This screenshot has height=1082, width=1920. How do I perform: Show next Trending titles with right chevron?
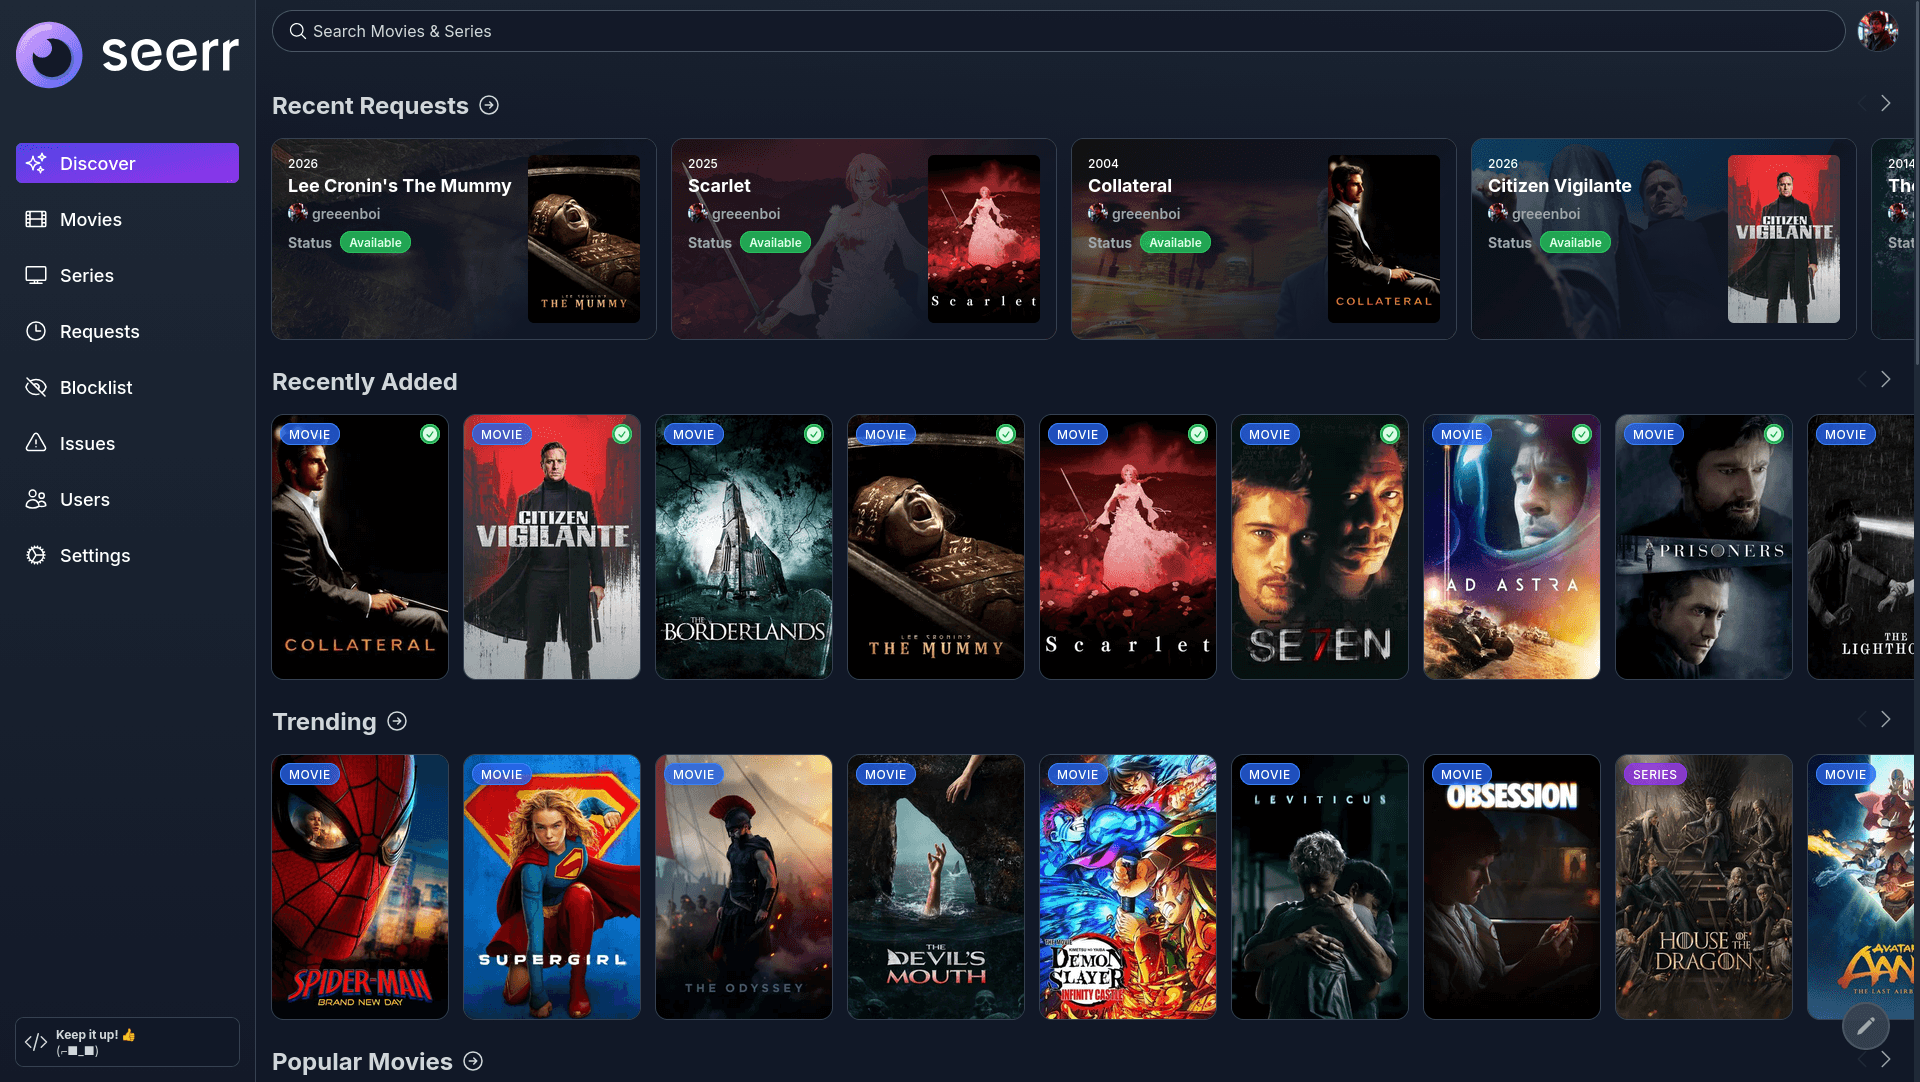click(x=1885, y=719)
